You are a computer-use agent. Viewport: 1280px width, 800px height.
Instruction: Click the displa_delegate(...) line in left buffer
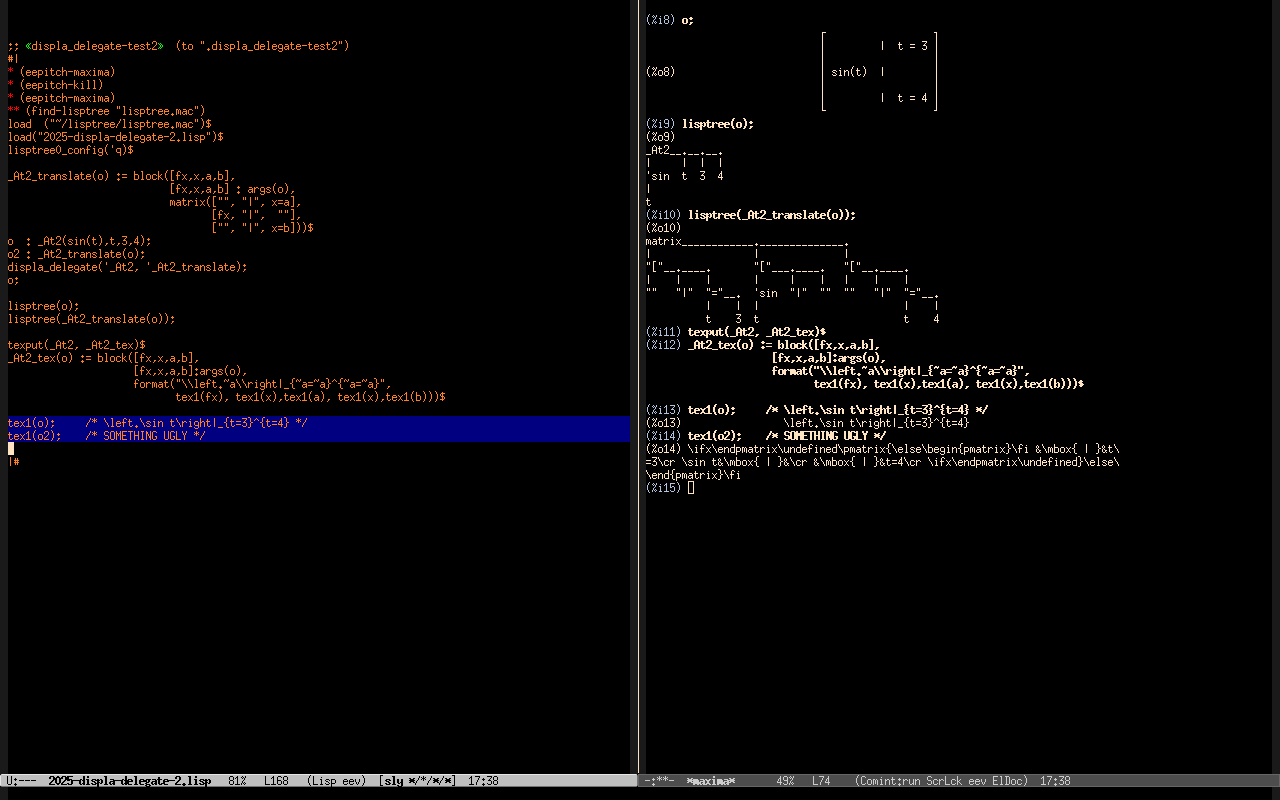(x=127, y=267)
